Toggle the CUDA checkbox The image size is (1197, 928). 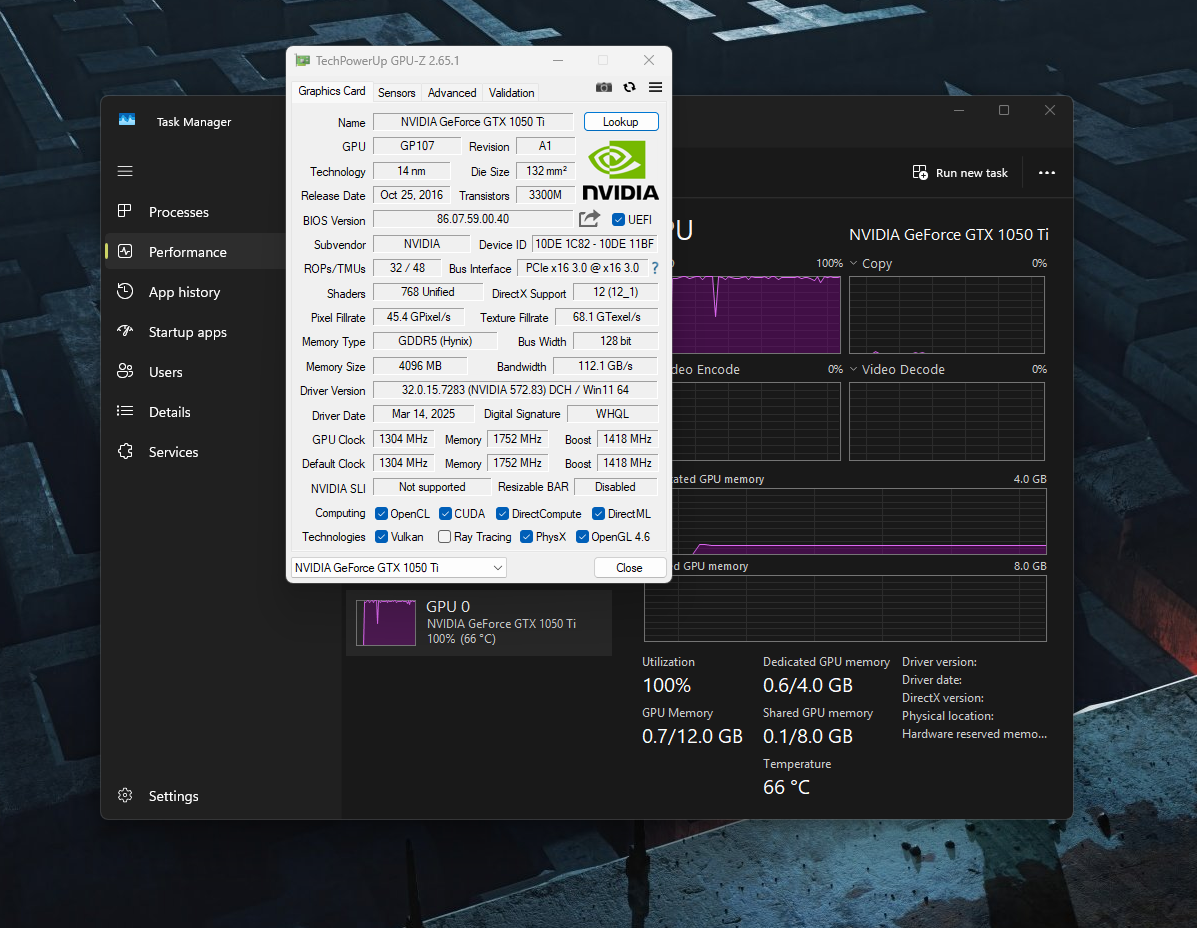[445, 514]
